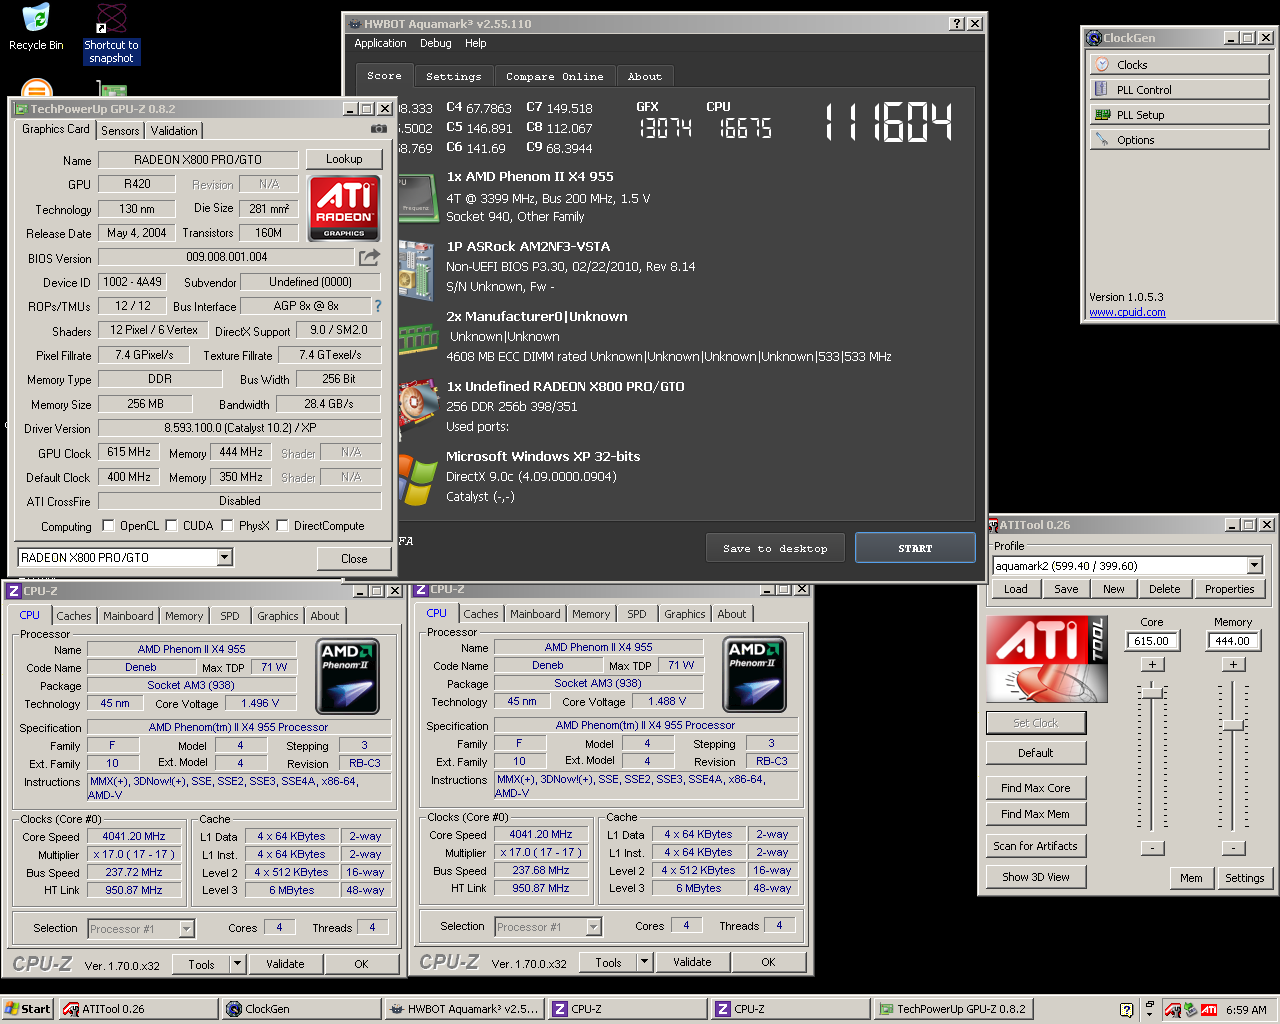This screenshot has height=1024, width=1280.
Task: Switch to TechPowerUp GPU-Z from the taskbar
Action: click(953, 1009)
